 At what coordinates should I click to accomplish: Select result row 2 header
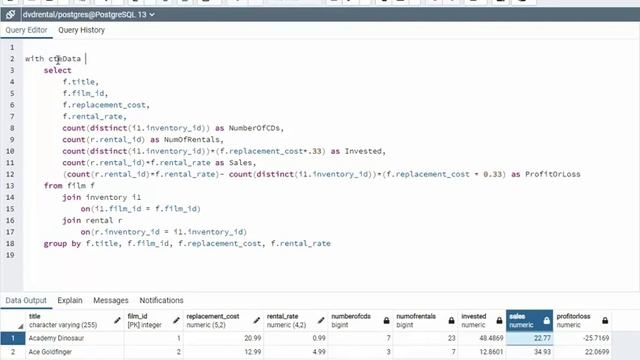[x=13, y=352]
